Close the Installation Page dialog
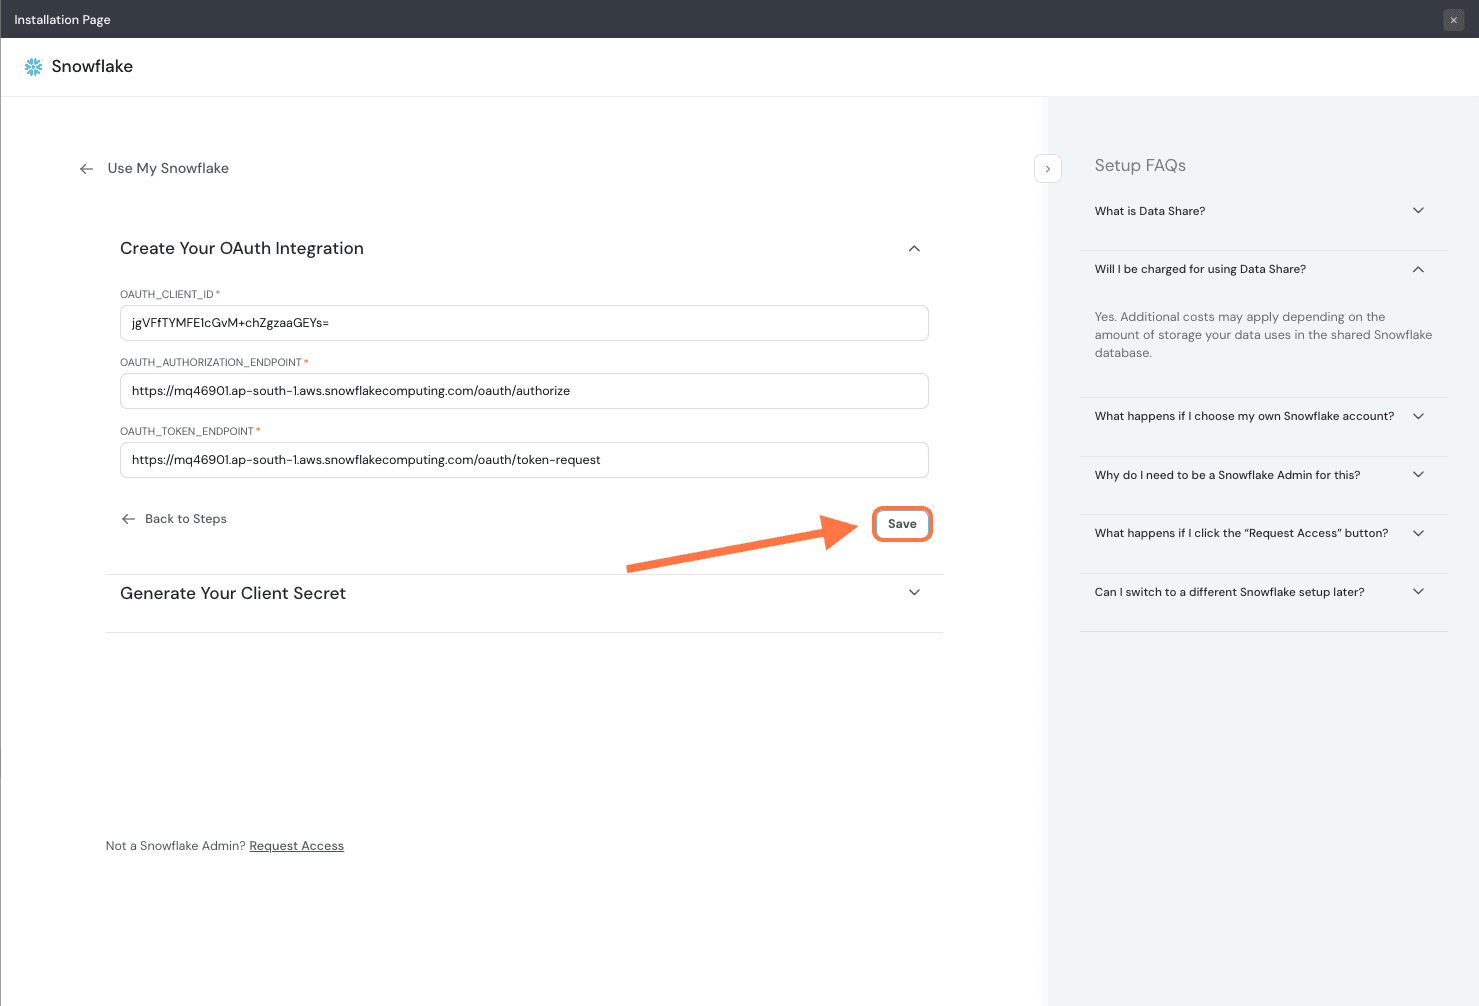Screen dimensions: 1479x1006 click(x=1453, y=20)
